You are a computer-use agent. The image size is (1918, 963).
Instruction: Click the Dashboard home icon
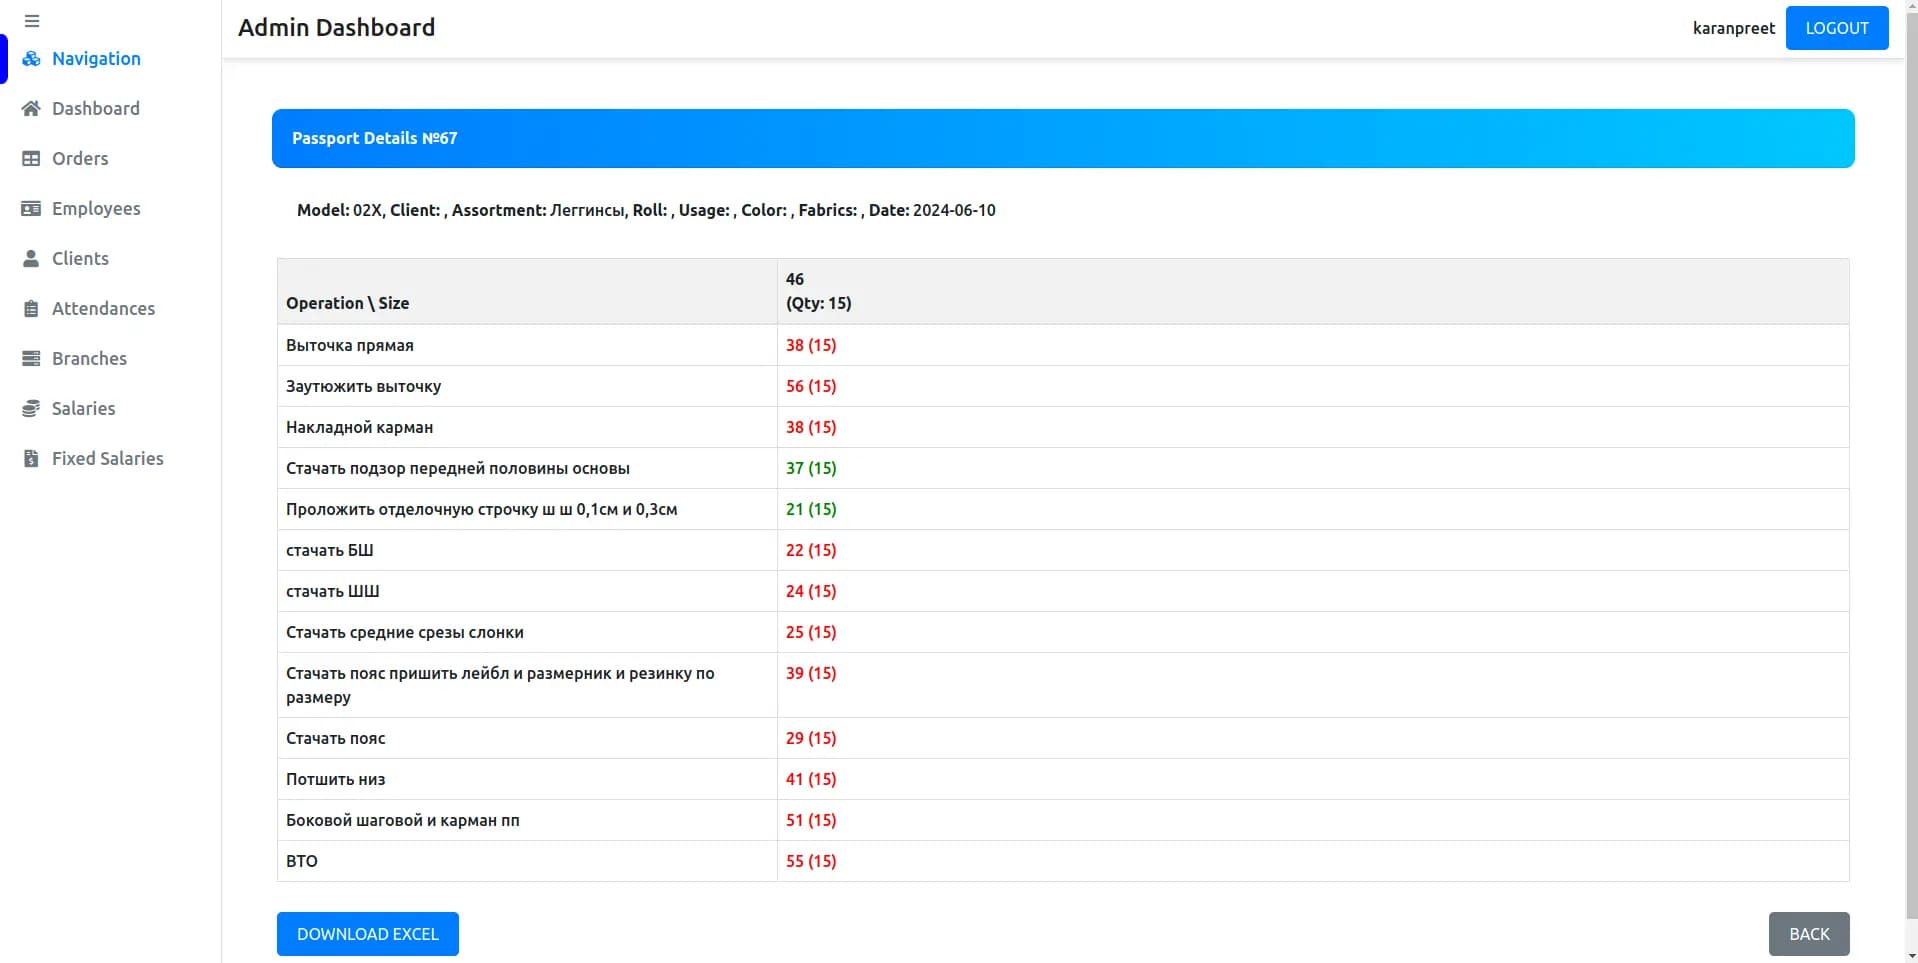pos(31,109)
